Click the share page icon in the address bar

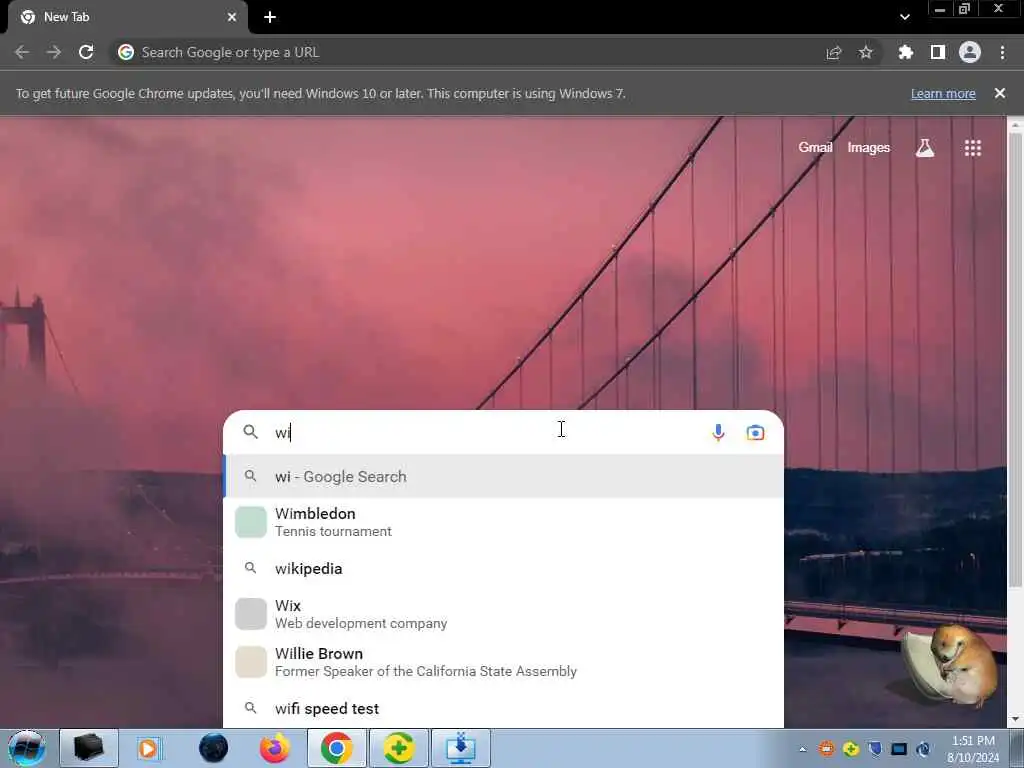click(x=833, y=52)
